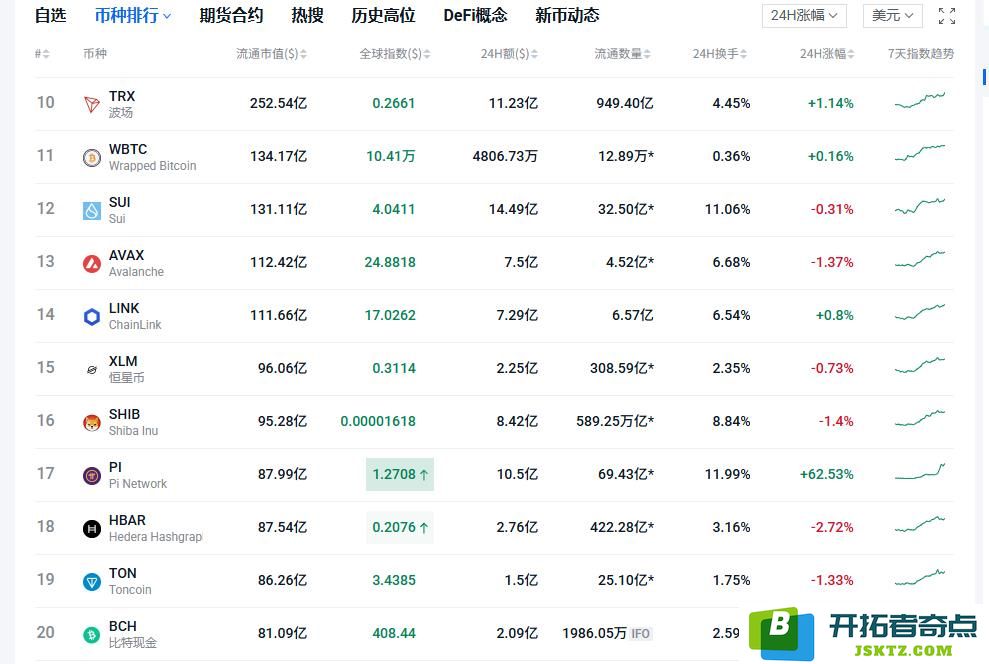Click LINK circulating supply 6.57亿
Screen dimensions: 989x664
[633, 315]
